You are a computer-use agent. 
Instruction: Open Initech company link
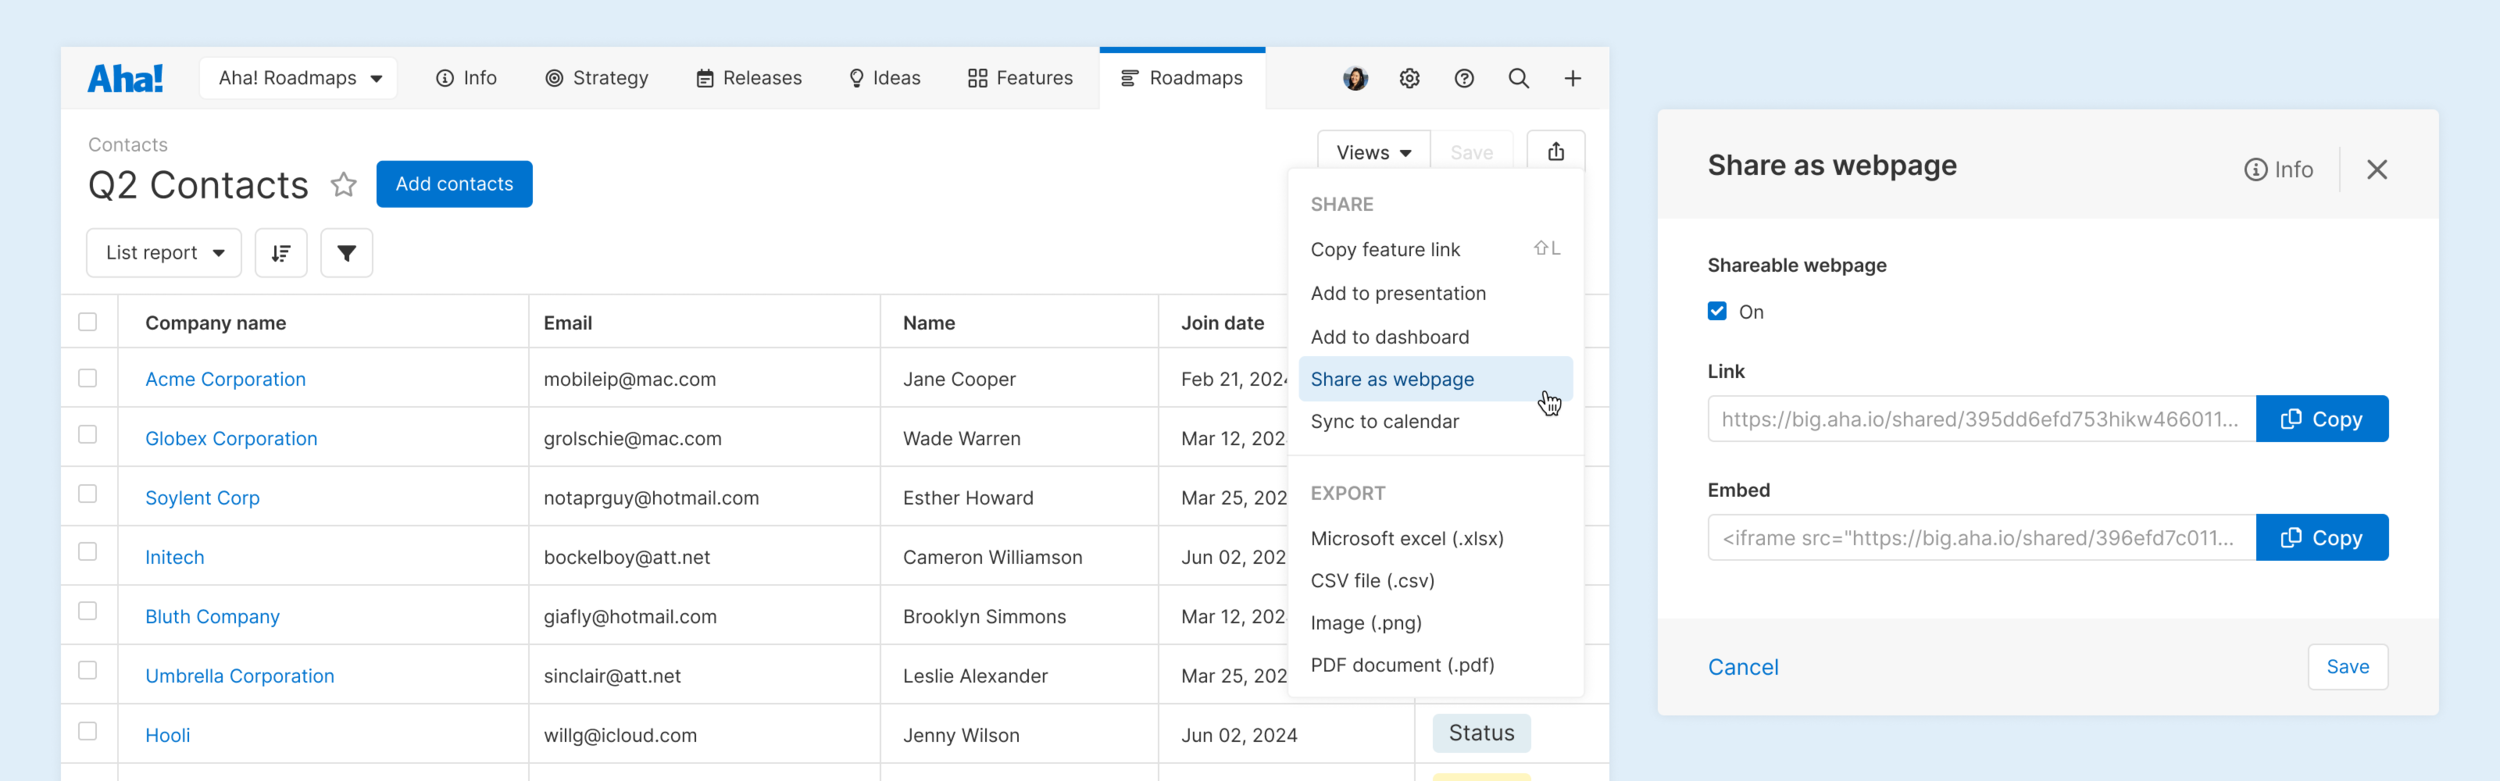pyautogui.click(x=174, y=557)
